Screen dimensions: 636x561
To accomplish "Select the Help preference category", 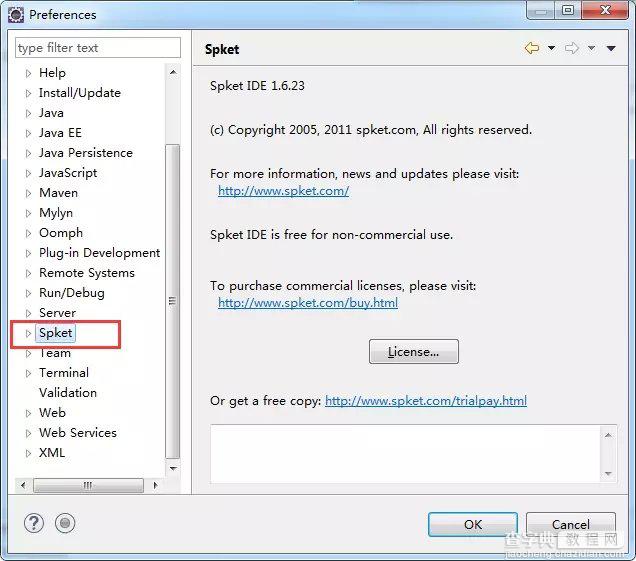I will 52,73.
